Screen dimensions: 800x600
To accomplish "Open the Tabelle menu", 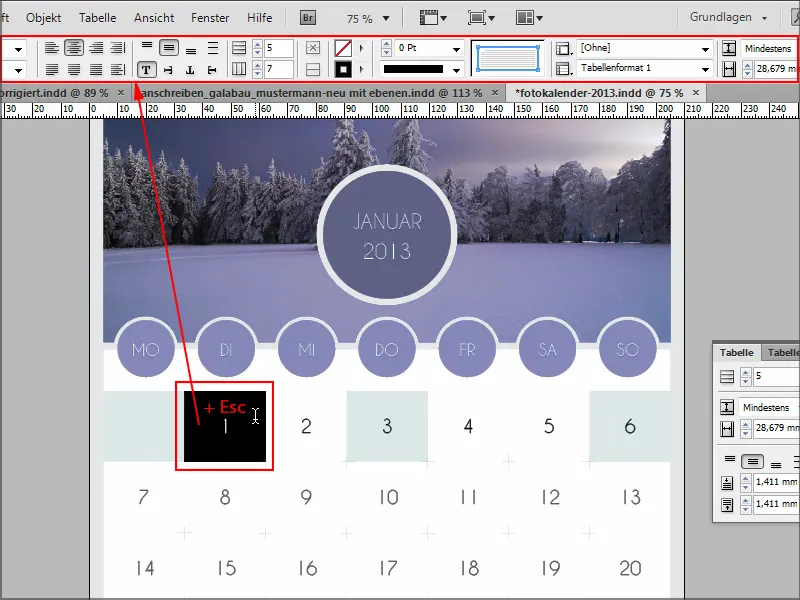I will point(97,17).
